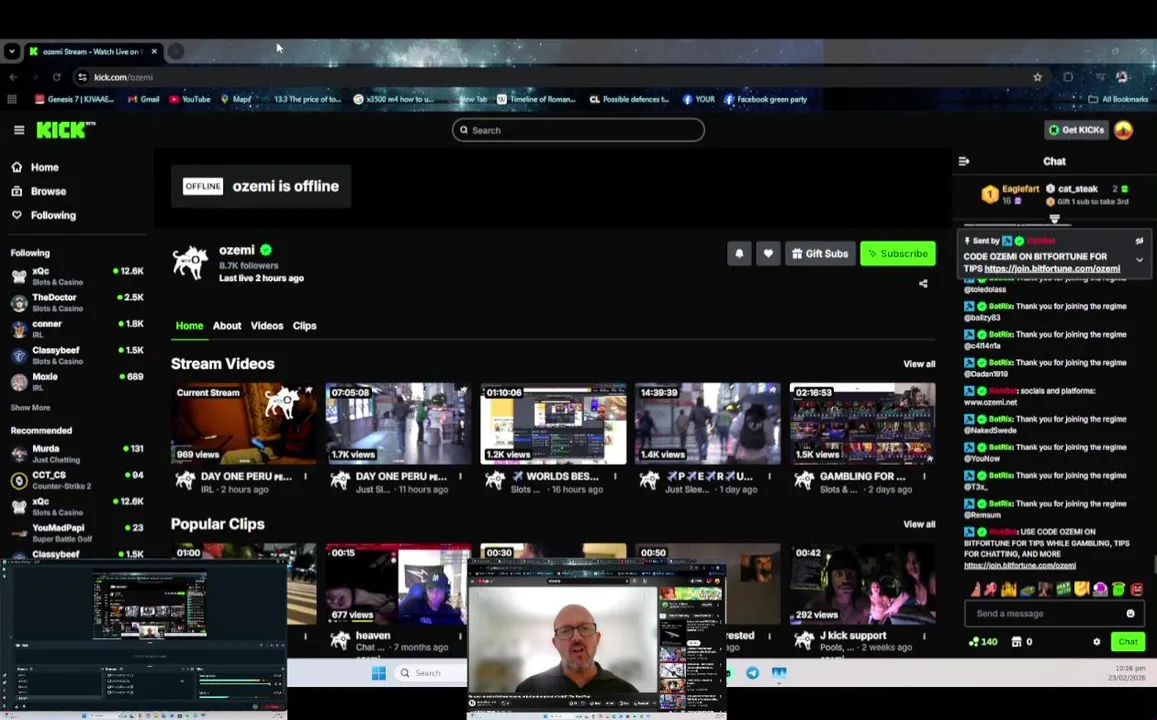
Task: Click the notification bell for ozemi
Action: pyautogui.click(x=739, y=254)
